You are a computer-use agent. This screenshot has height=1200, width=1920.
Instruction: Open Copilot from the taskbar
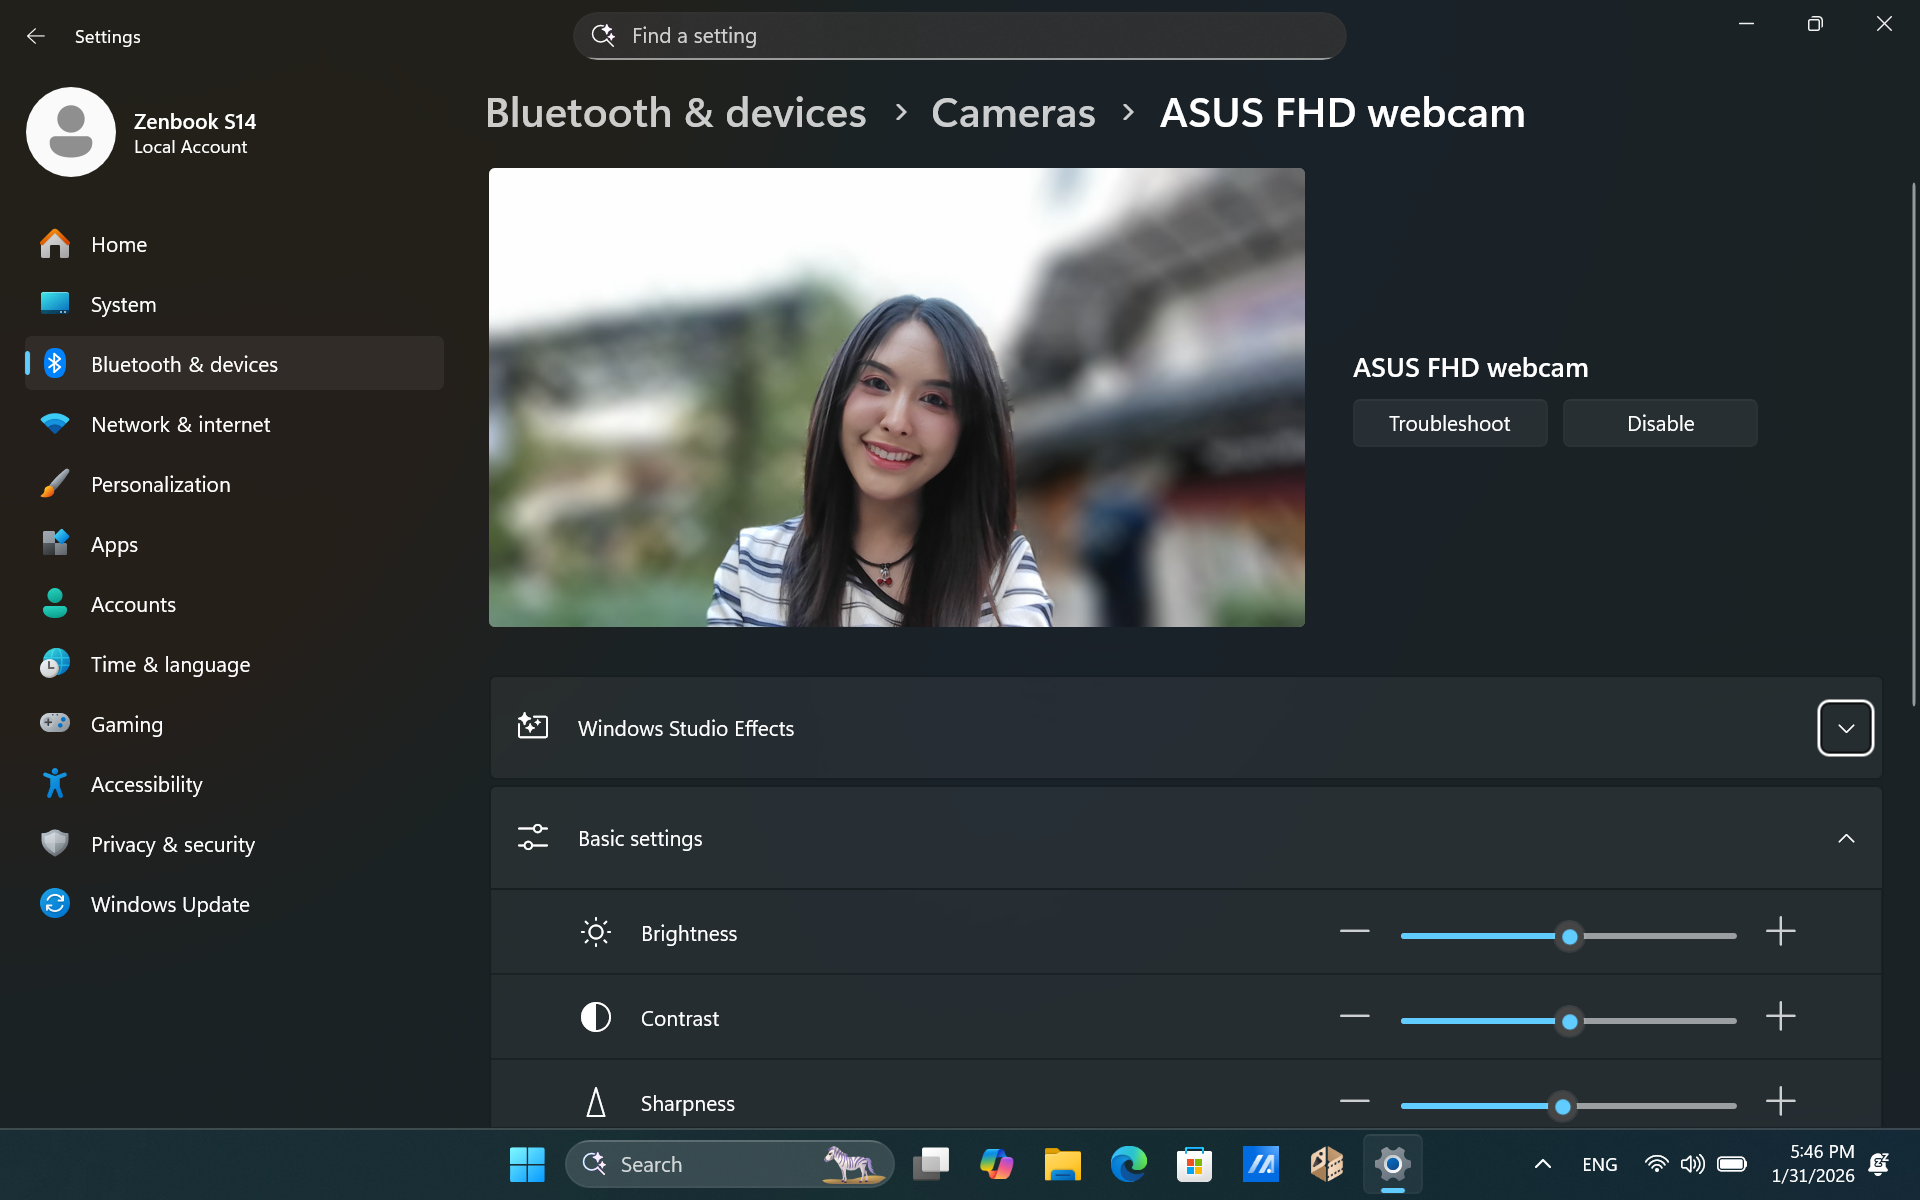[x=996, y=1164]
